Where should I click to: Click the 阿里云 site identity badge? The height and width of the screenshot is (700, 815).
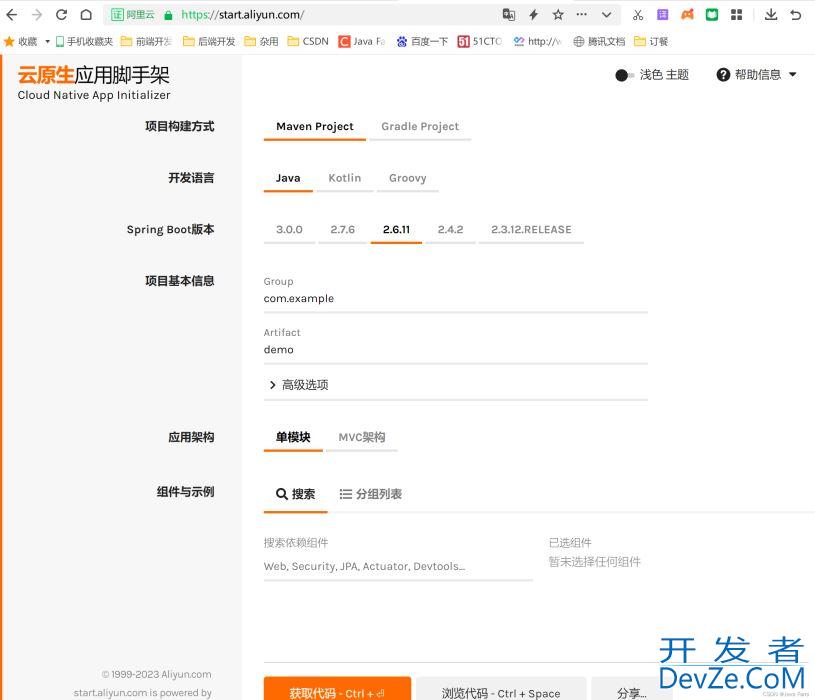(x=133, y=15)
